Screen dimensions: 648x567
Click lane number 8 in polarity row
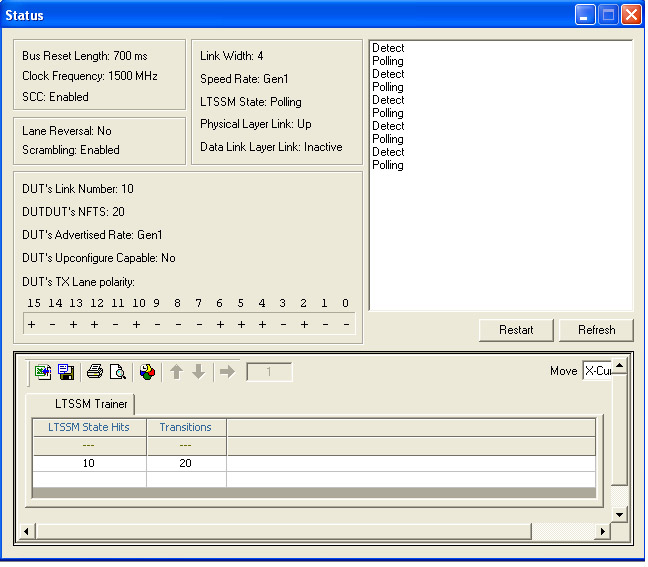tap(177, 304)
